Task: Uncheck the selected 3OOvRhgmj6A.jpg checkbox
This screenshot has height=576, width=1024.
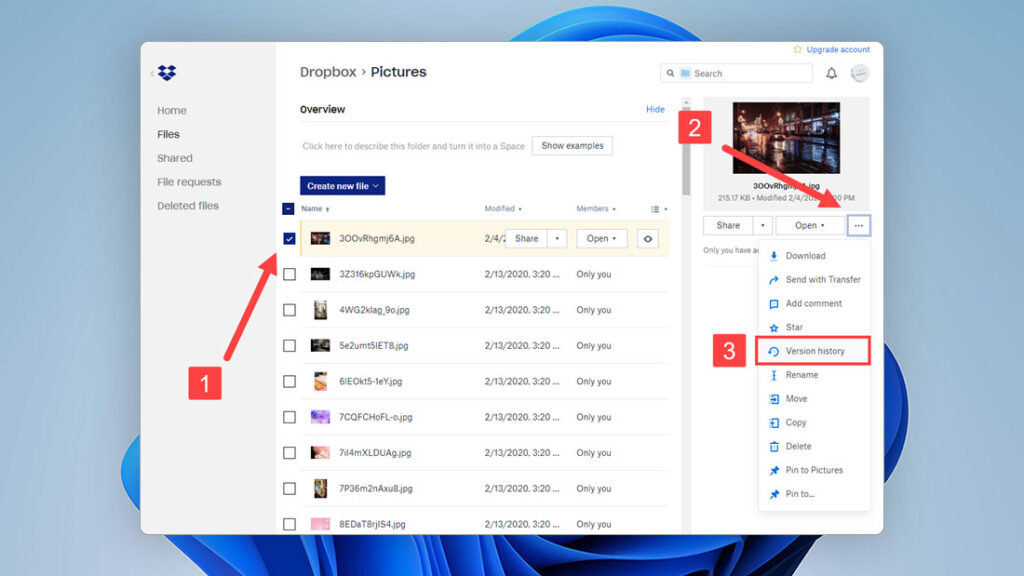Action: [289, 239]
